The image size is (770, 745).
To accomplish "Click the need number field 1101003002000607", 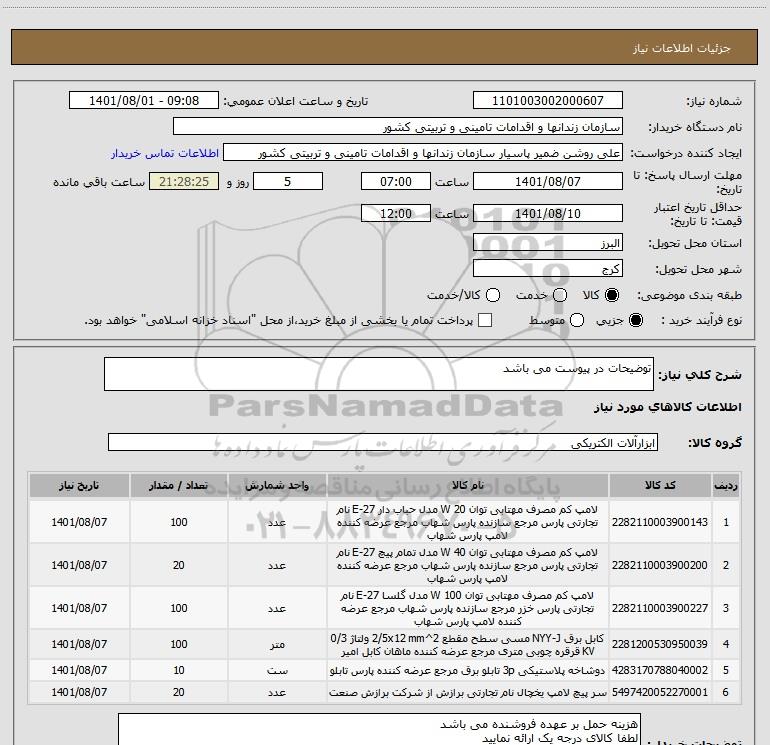I will pyautogui.click(x=548, y=101).
